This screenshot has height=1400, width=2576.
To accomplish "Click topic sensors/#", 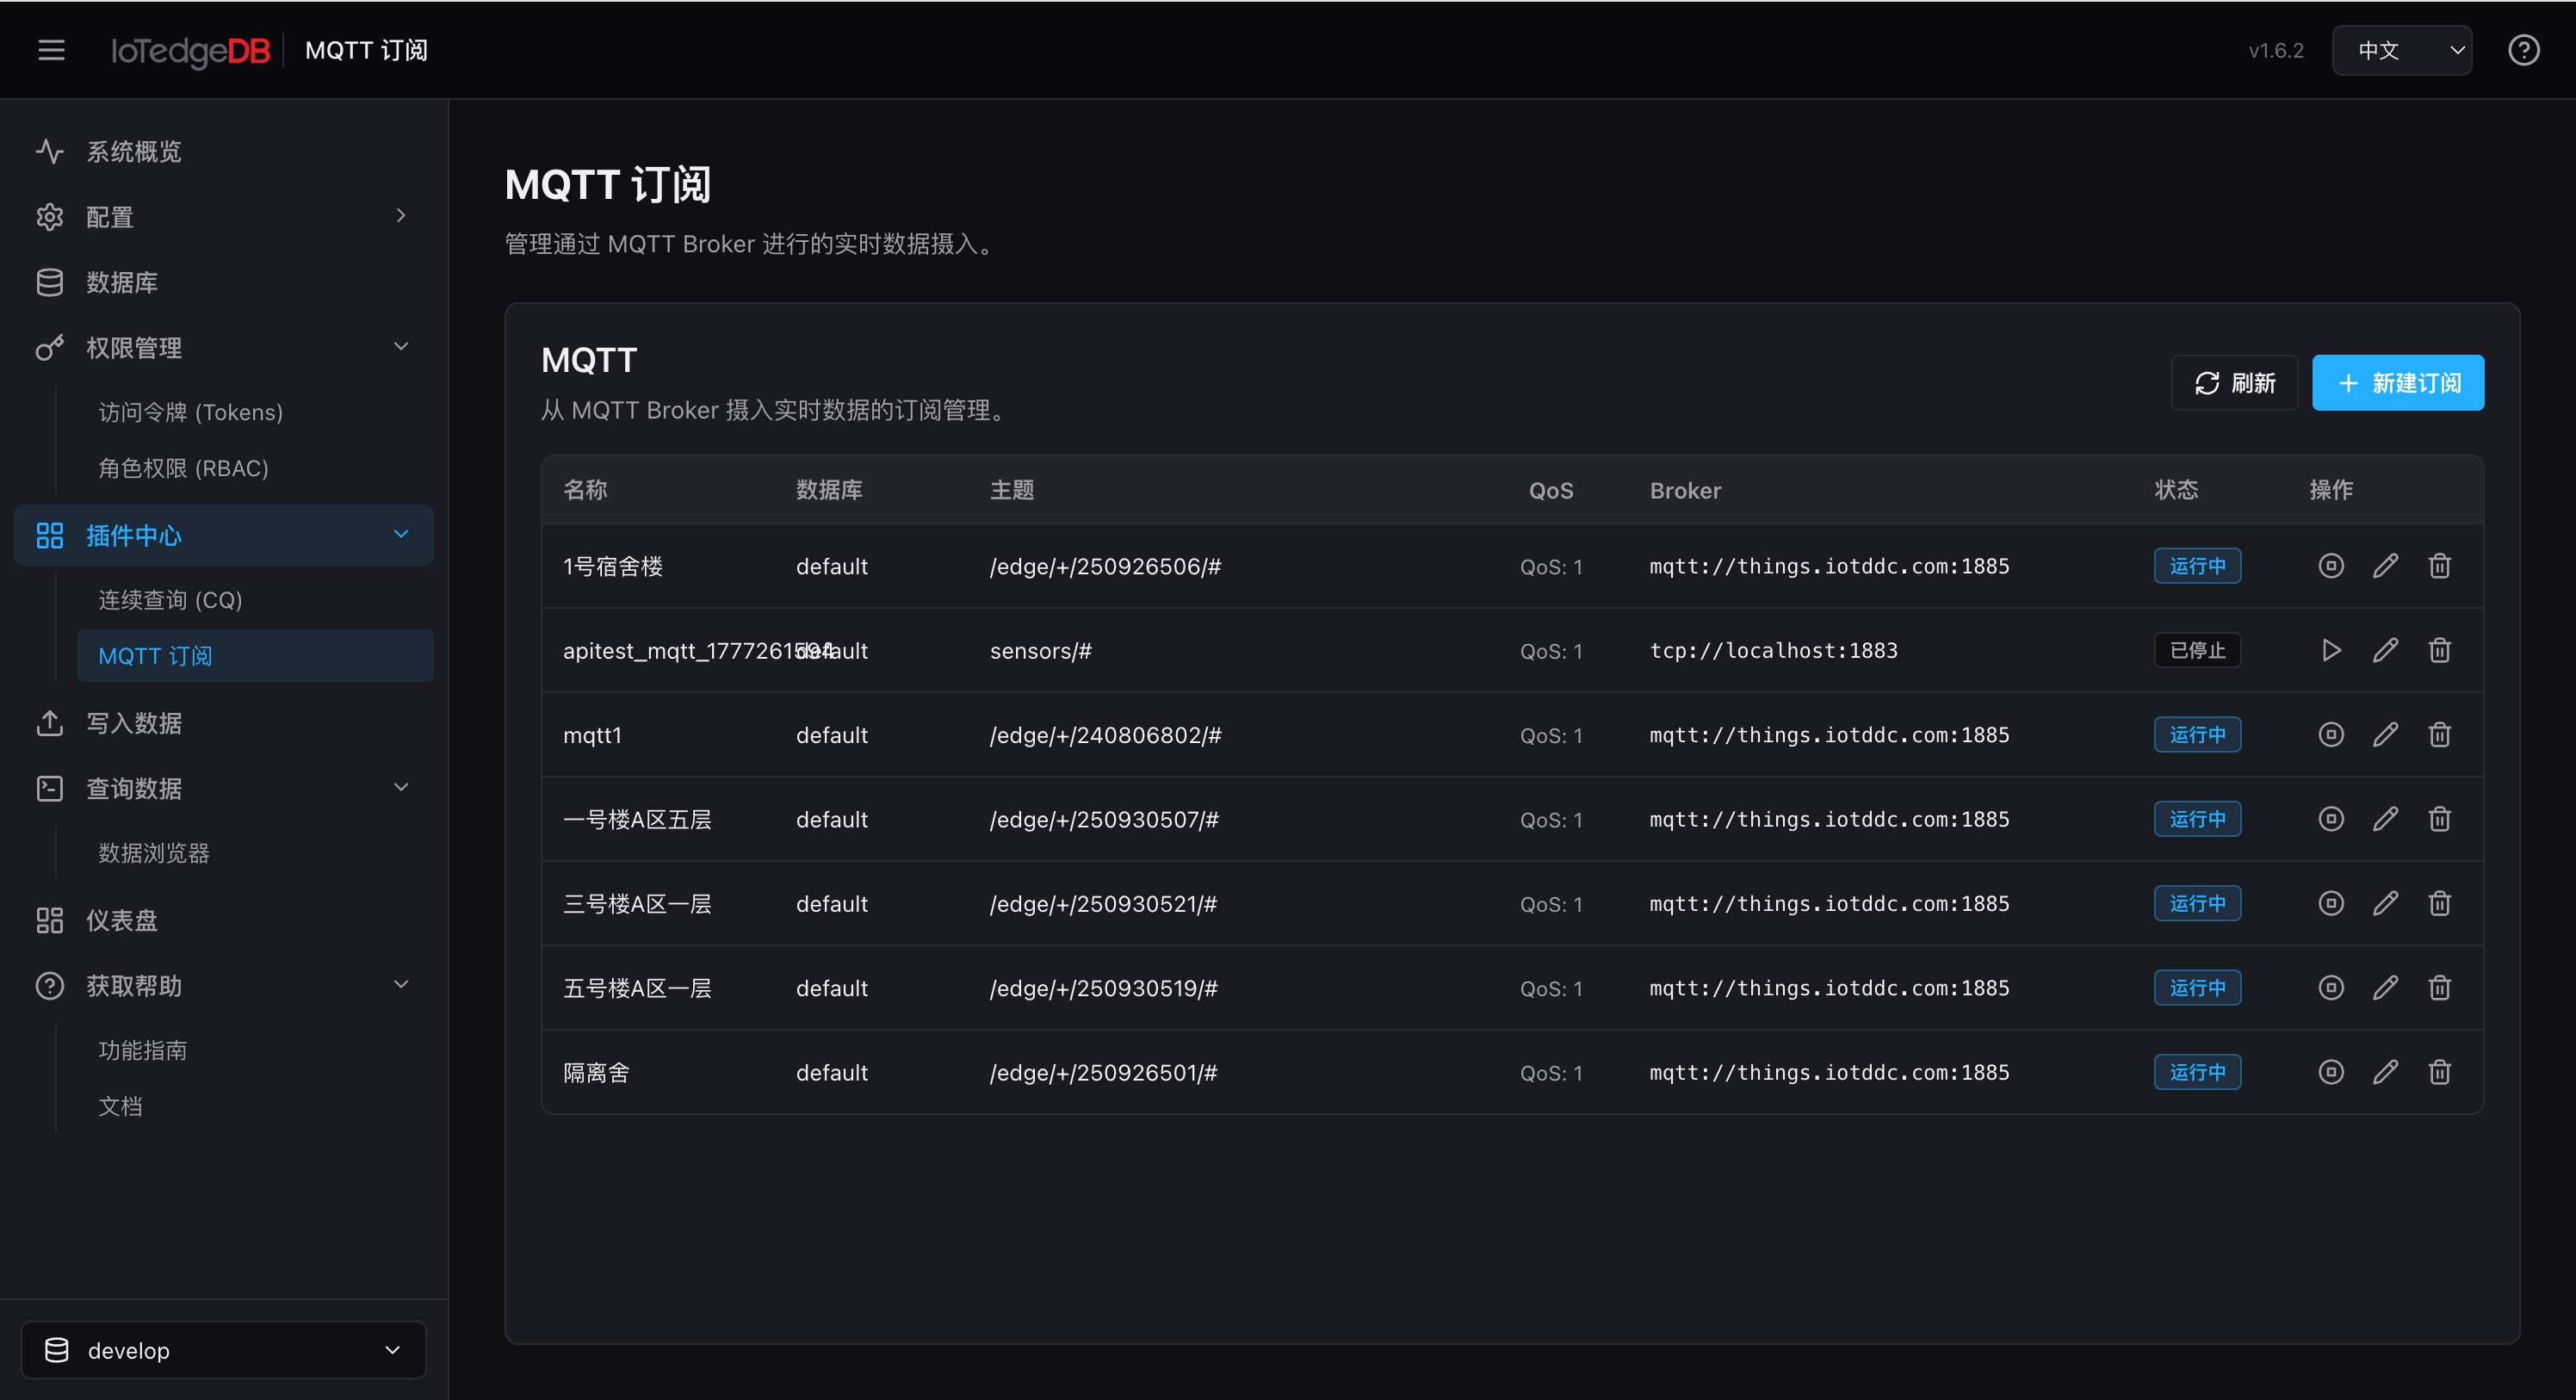I will coord(1041,651).
